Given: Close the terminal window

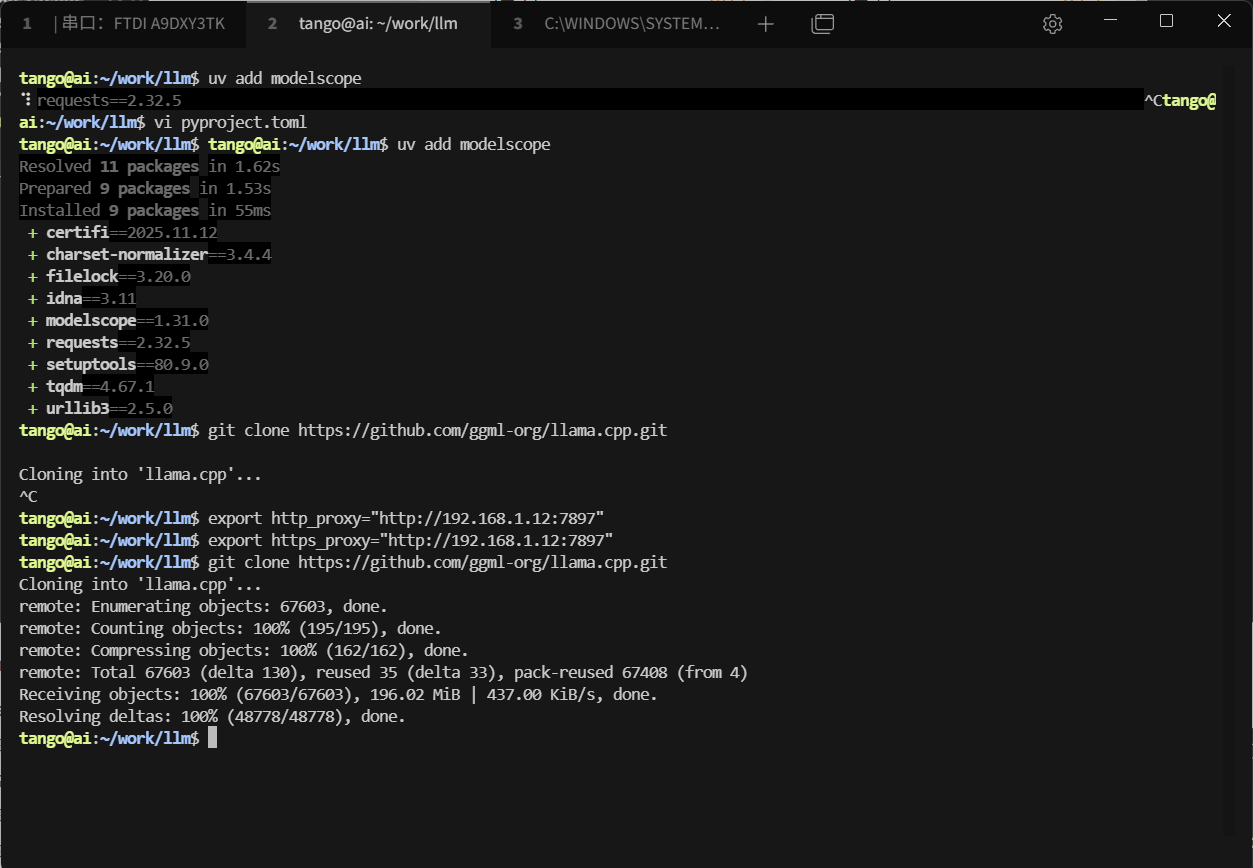Looking at the screenshot, I should tap(1223, 22).
